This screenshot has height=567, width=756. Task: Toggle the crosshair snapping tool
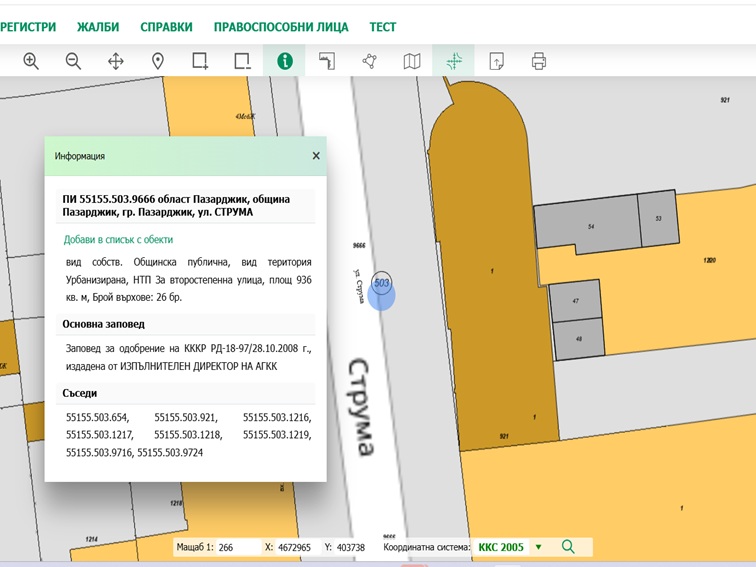pos(454,61)
